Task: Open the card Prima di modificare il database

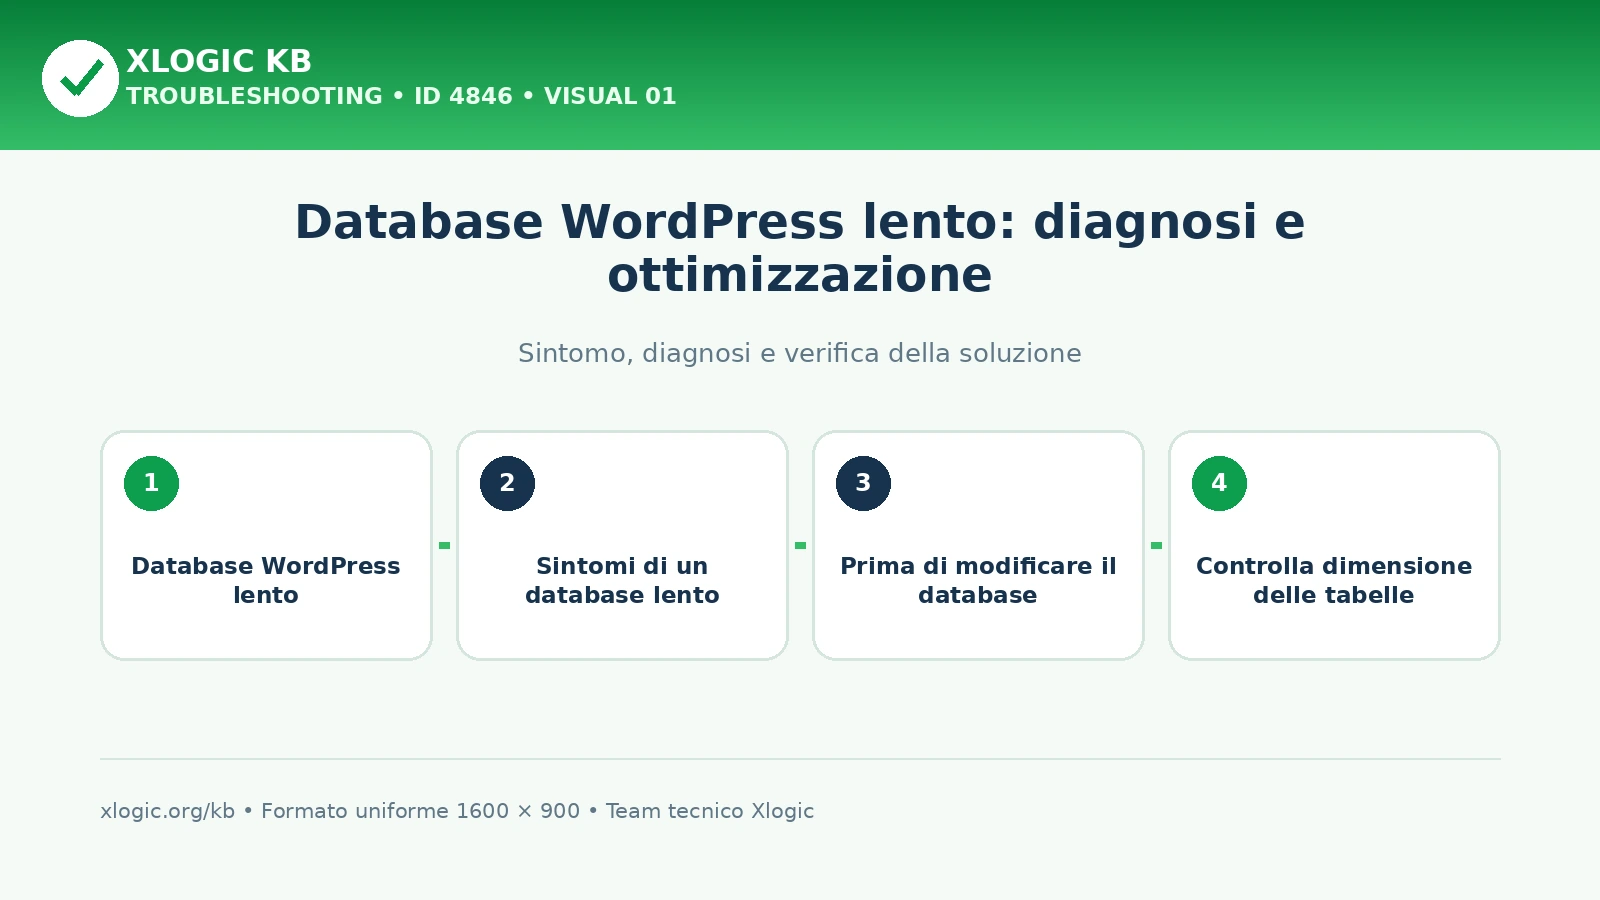Action: pyautogui.click(x=978, y=545)
